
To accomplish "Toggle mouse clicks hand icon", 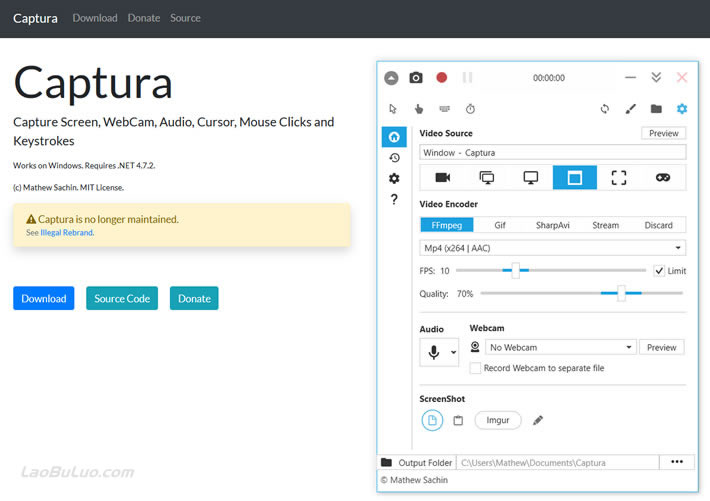I will pos(419,109).
